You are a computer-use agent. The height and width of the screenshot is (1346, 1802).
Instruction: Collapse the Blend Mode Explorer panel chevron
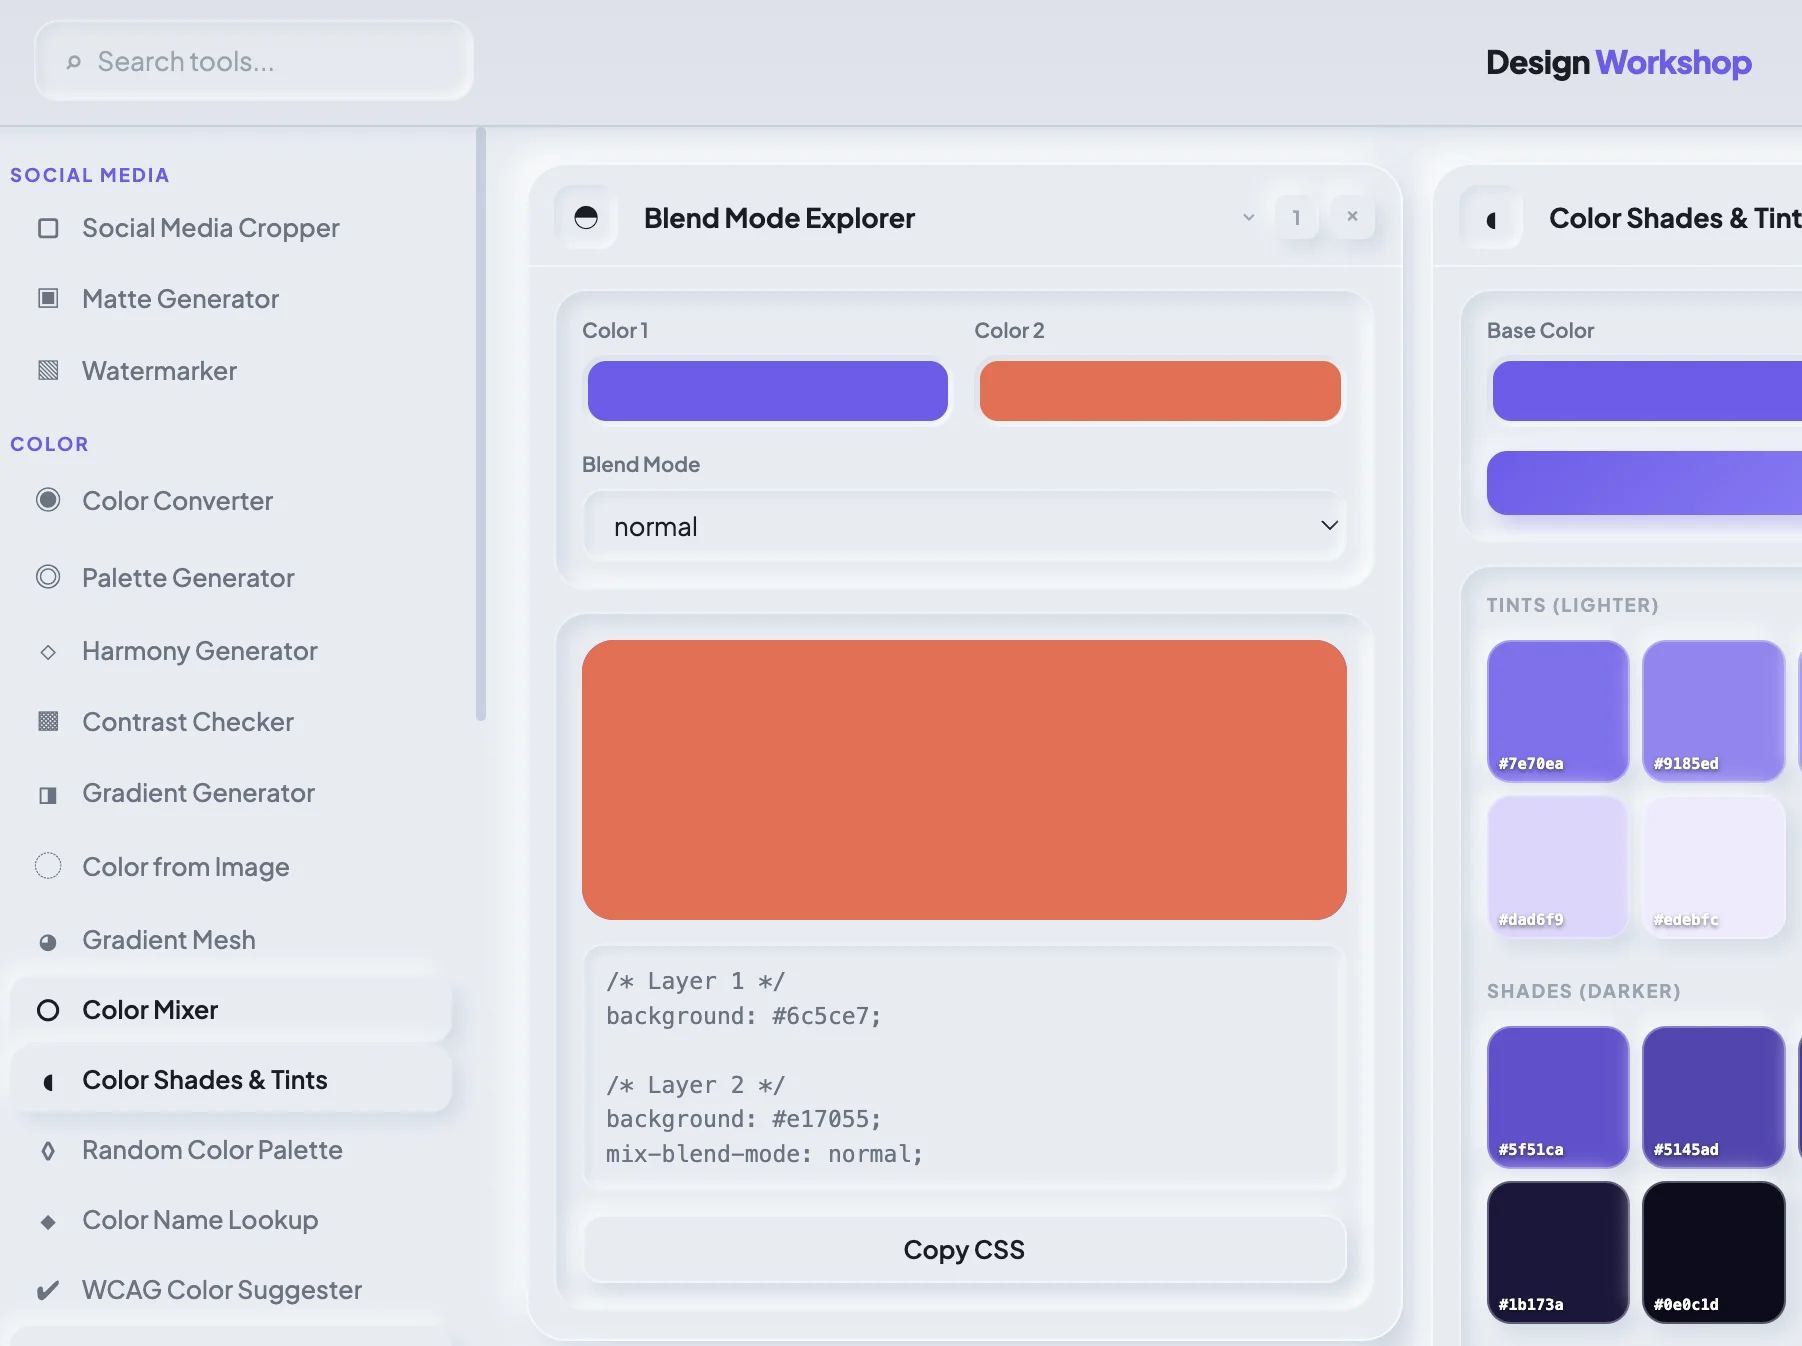point(1248,217)
